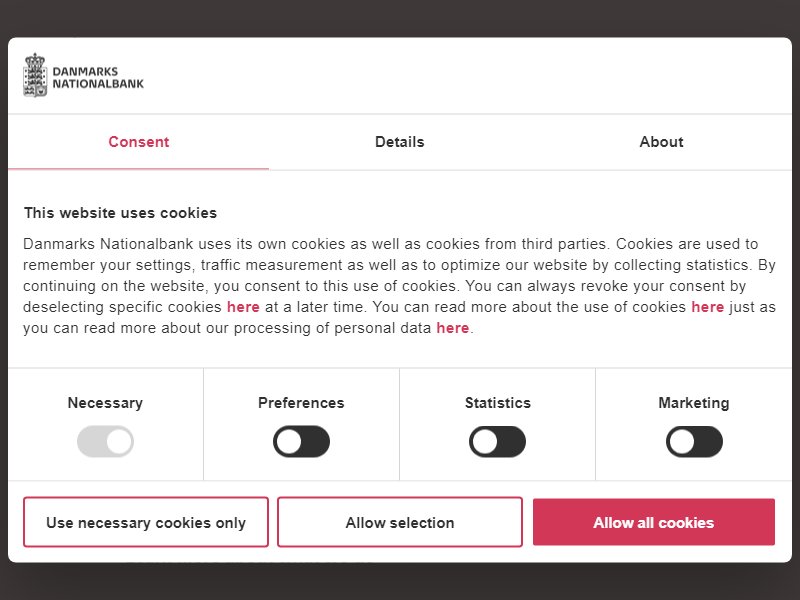
Task: Open the Consent tab
Action: pyautogui.click(x=138, y=142)
